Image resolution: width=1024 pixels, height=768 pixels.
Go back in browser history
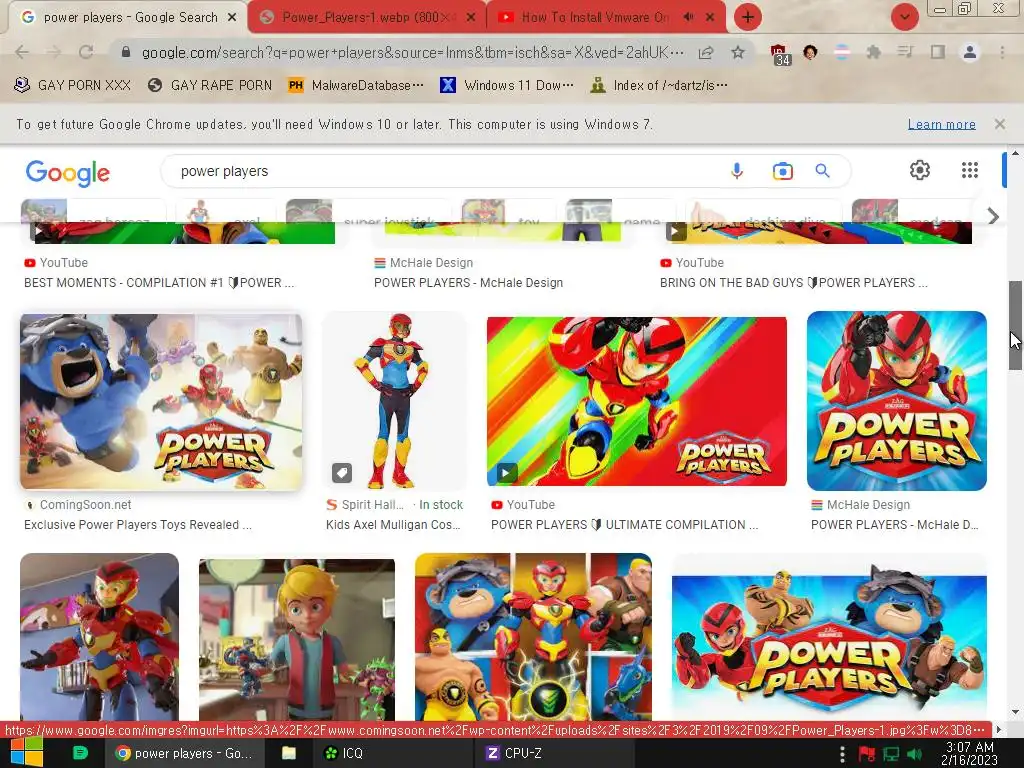click(x=22, y=52)
